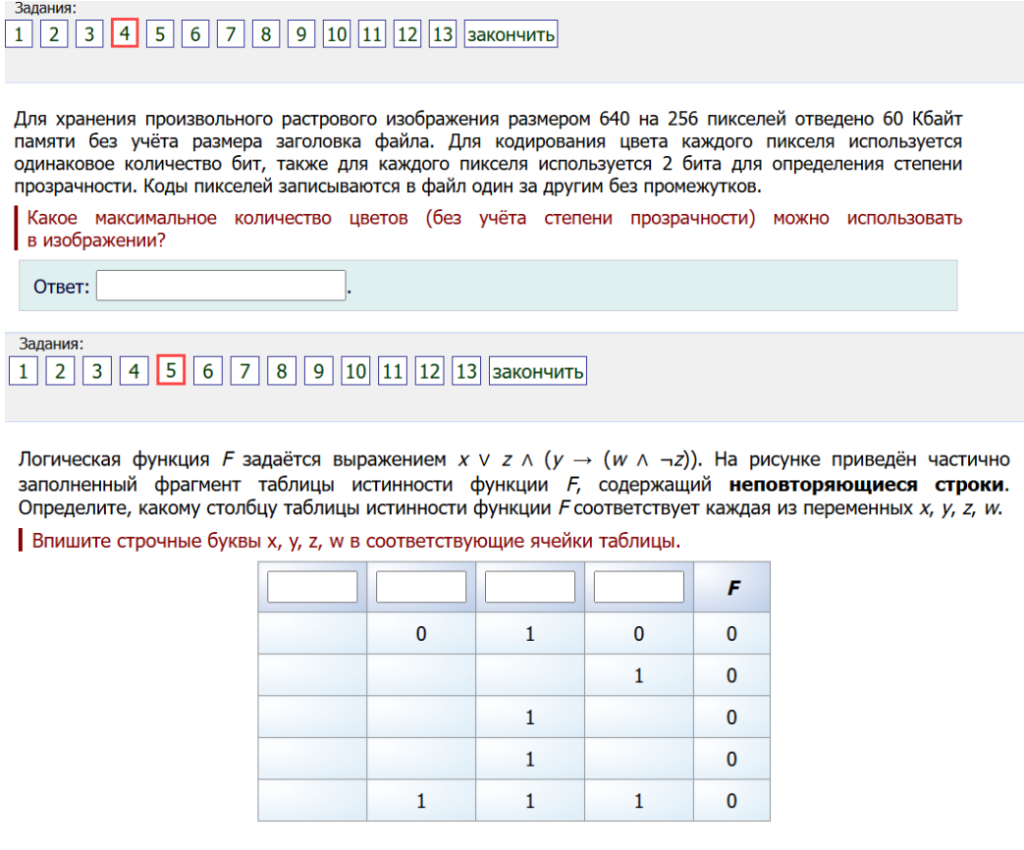This screenshot has width=1024, height=850.
Task: Select task 2 in the lower navigation row
Action: [x=59, y=372]
